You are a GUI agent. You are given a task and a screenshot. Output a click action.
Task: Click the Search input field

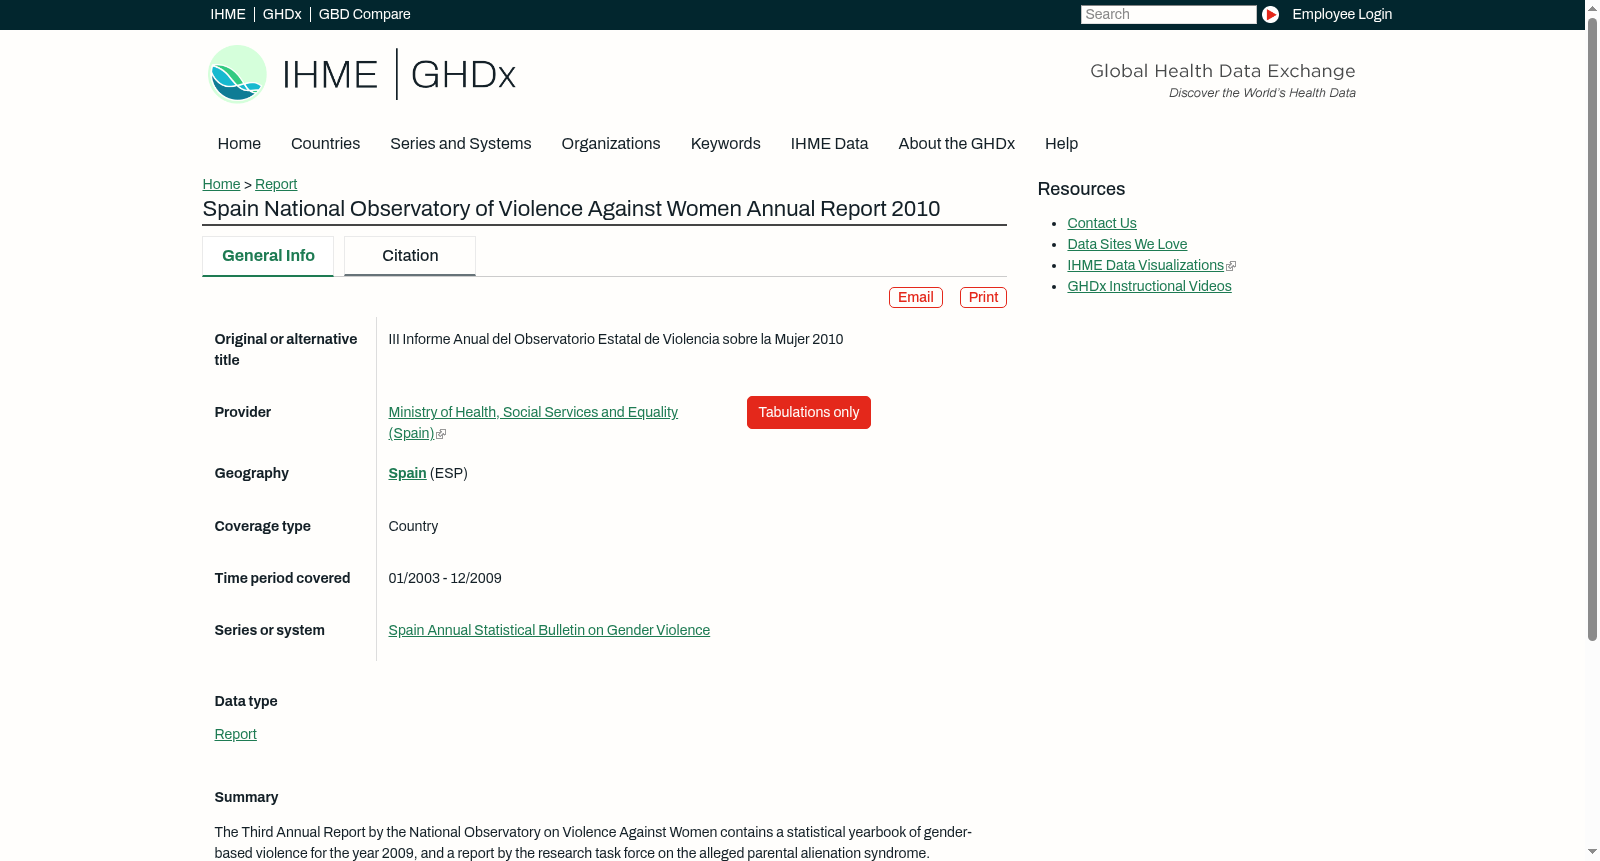tap(1168, 14)
